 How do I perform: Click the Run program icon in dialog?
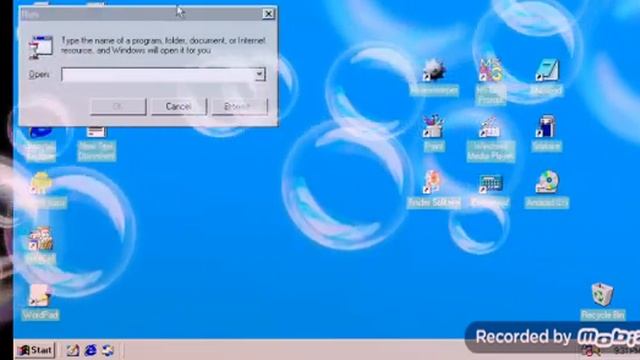click(41, 47)
